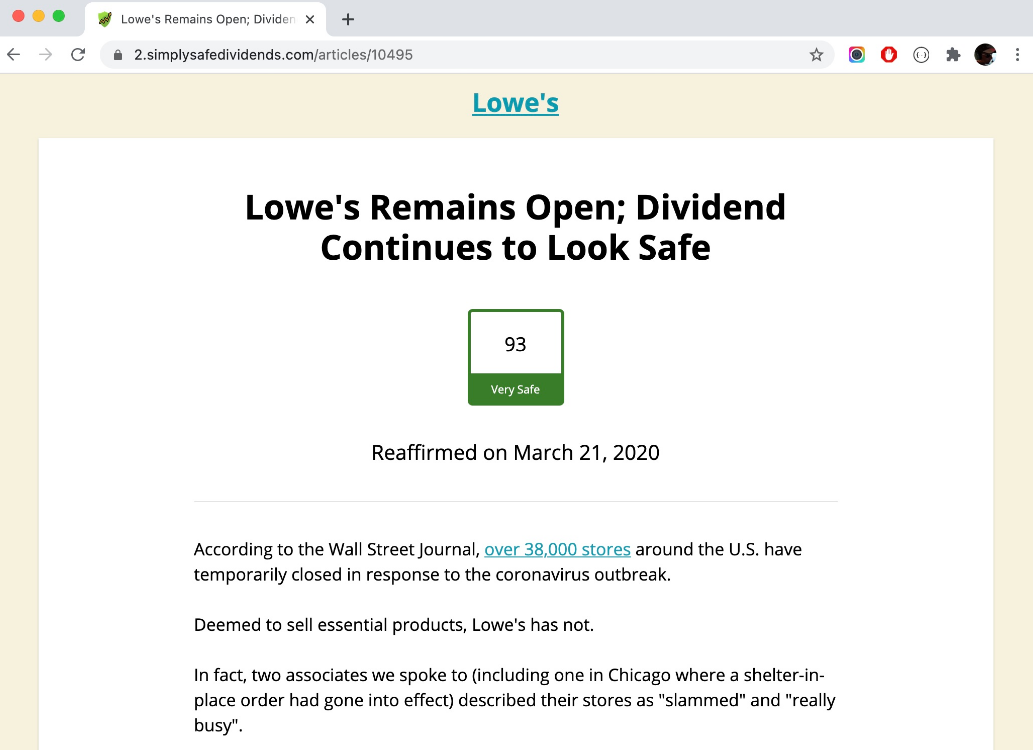The image size is (1033, 750).
Task: Open Chrome's three-dot menu
Action: [x=1017, y=55]
